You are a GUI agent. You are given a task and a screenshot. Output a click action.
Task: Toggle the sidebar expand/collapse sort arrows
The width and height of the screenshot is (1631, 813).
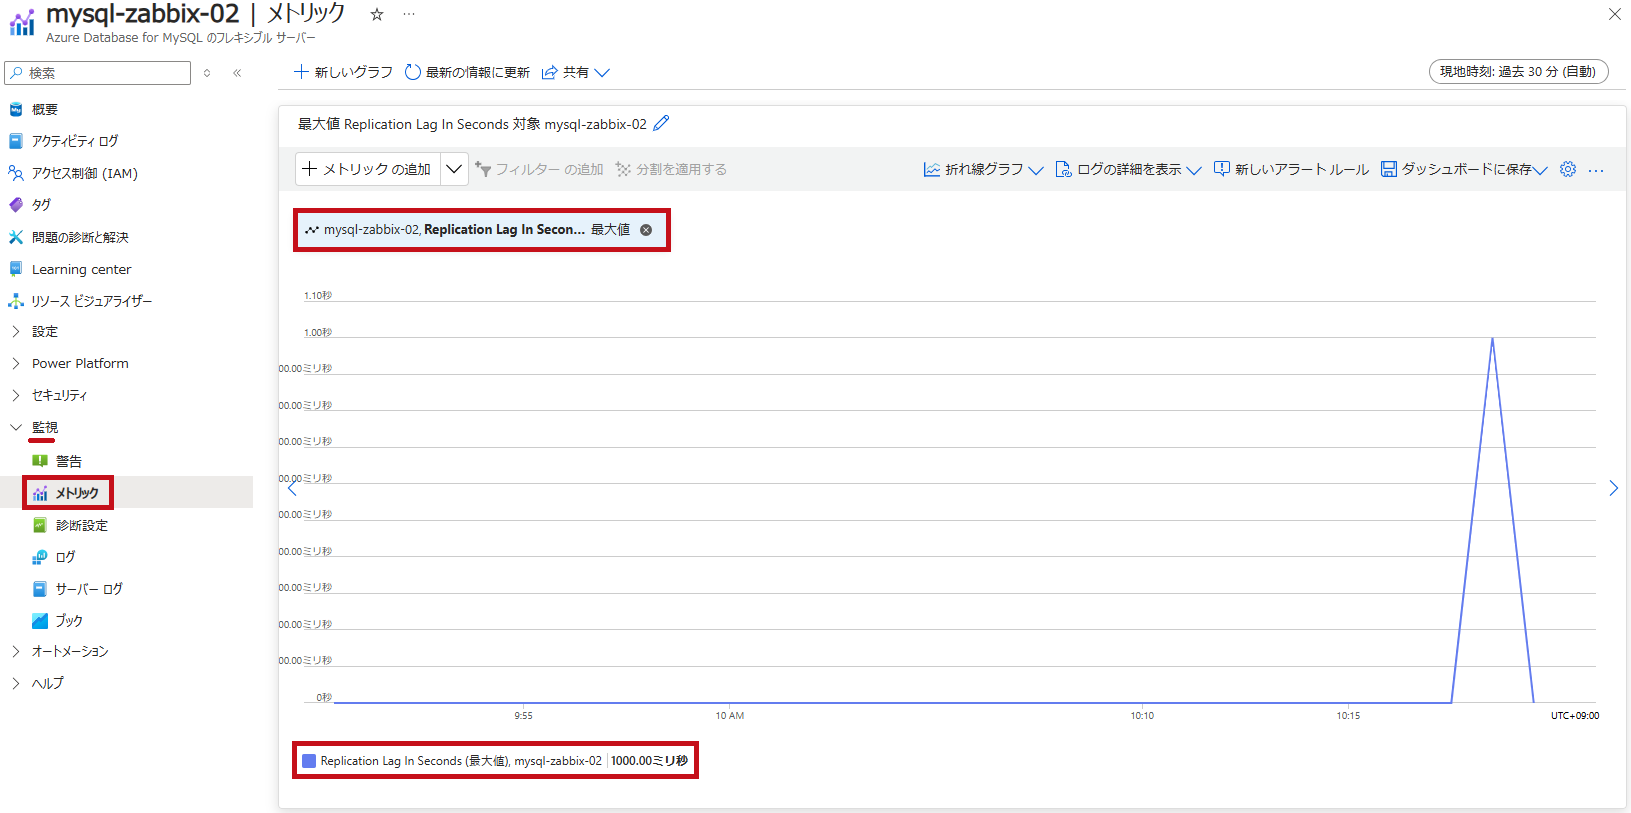pyautogui.click(x=207, y=73)
